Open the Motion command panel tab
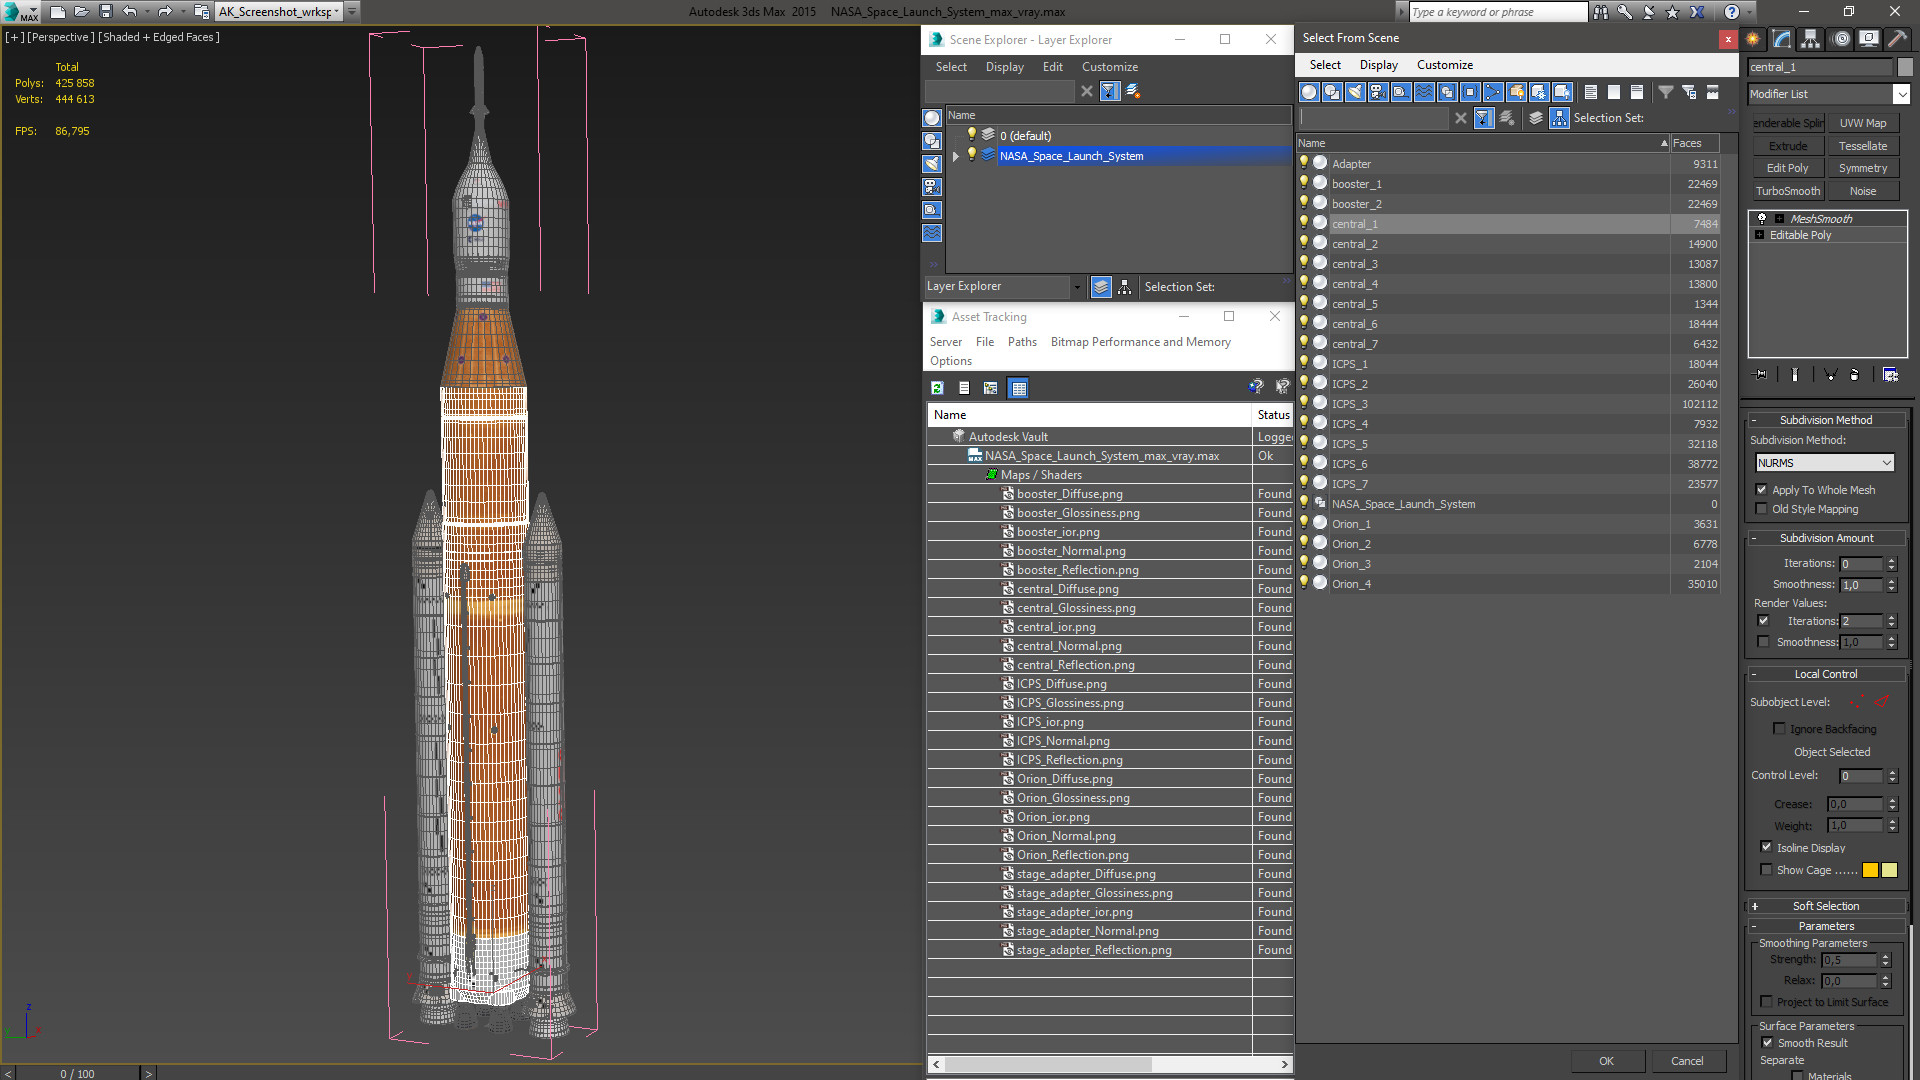Image resolution: width=1920 pixels, height=1080 pixels. pos(1840,39)
